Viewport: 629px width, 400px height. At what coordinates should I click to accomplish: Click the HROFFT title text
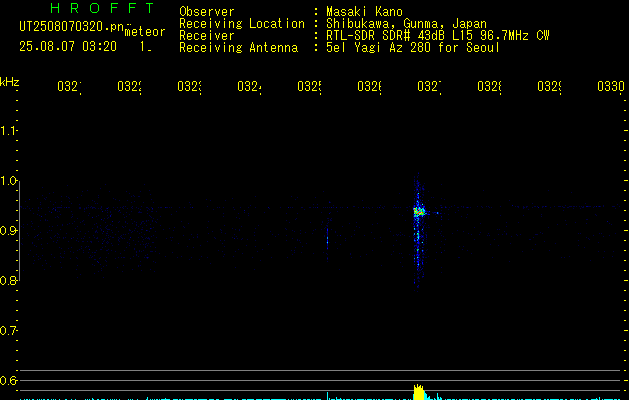click(103, 8)
